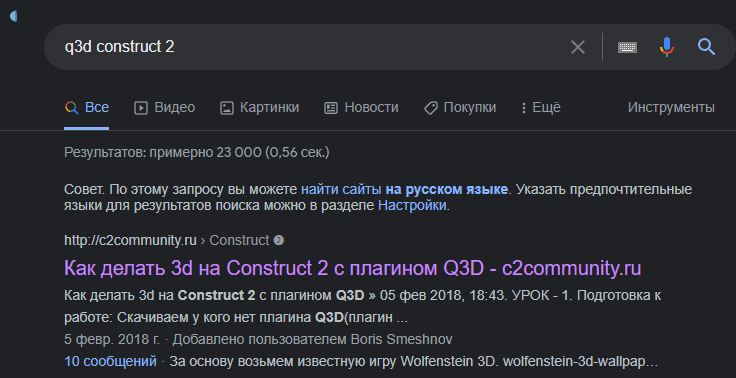Open result 'Как делать 3d на Construct 2'
Screen dimensions: 736x378
(x=353, y=268)
